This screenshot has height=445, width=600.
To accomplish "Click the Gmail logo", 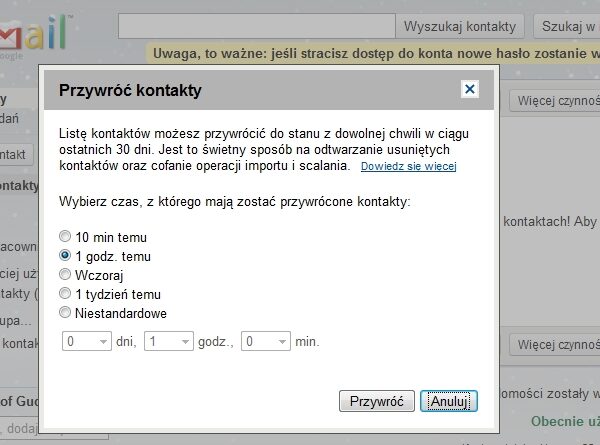I will coord(36,34).
